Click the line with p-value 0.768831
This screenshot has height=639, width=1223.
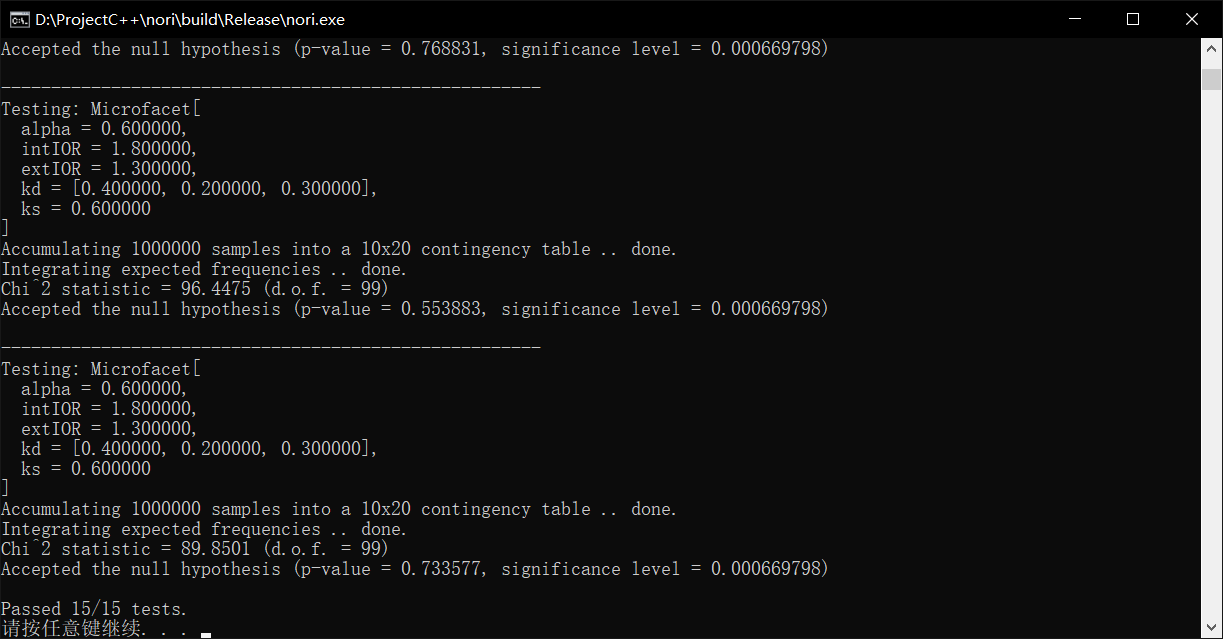tap(414, 49)
